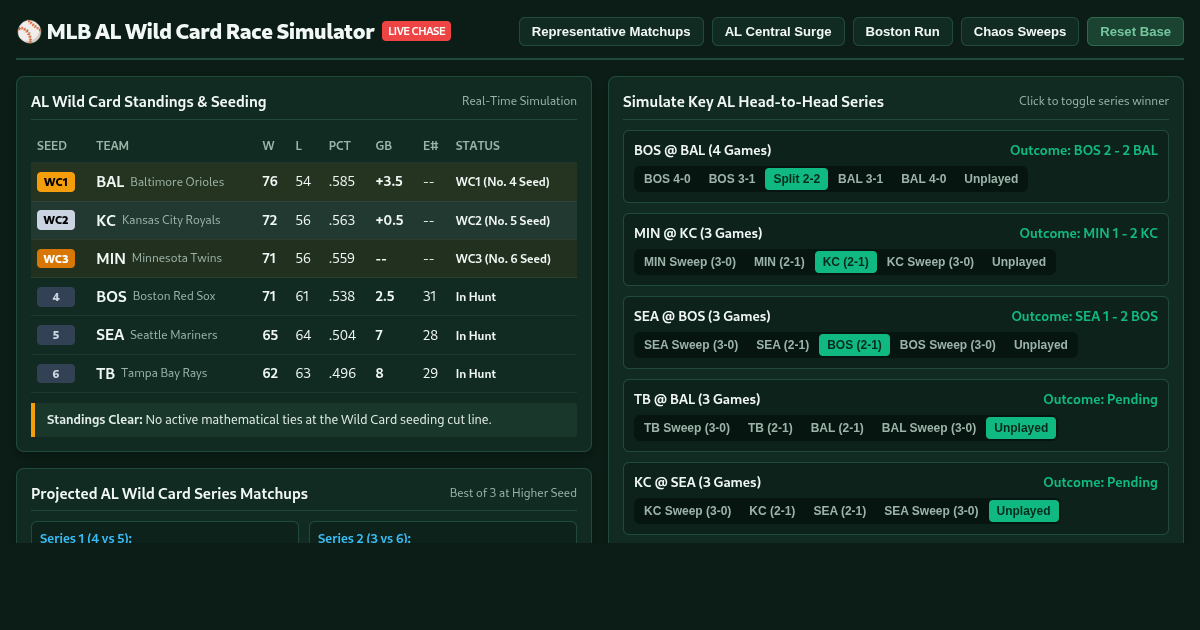1200x630 pixels.
Task: Click 'WC3 (No. 6 Seed)' status text
Action: tap(503, 258)
